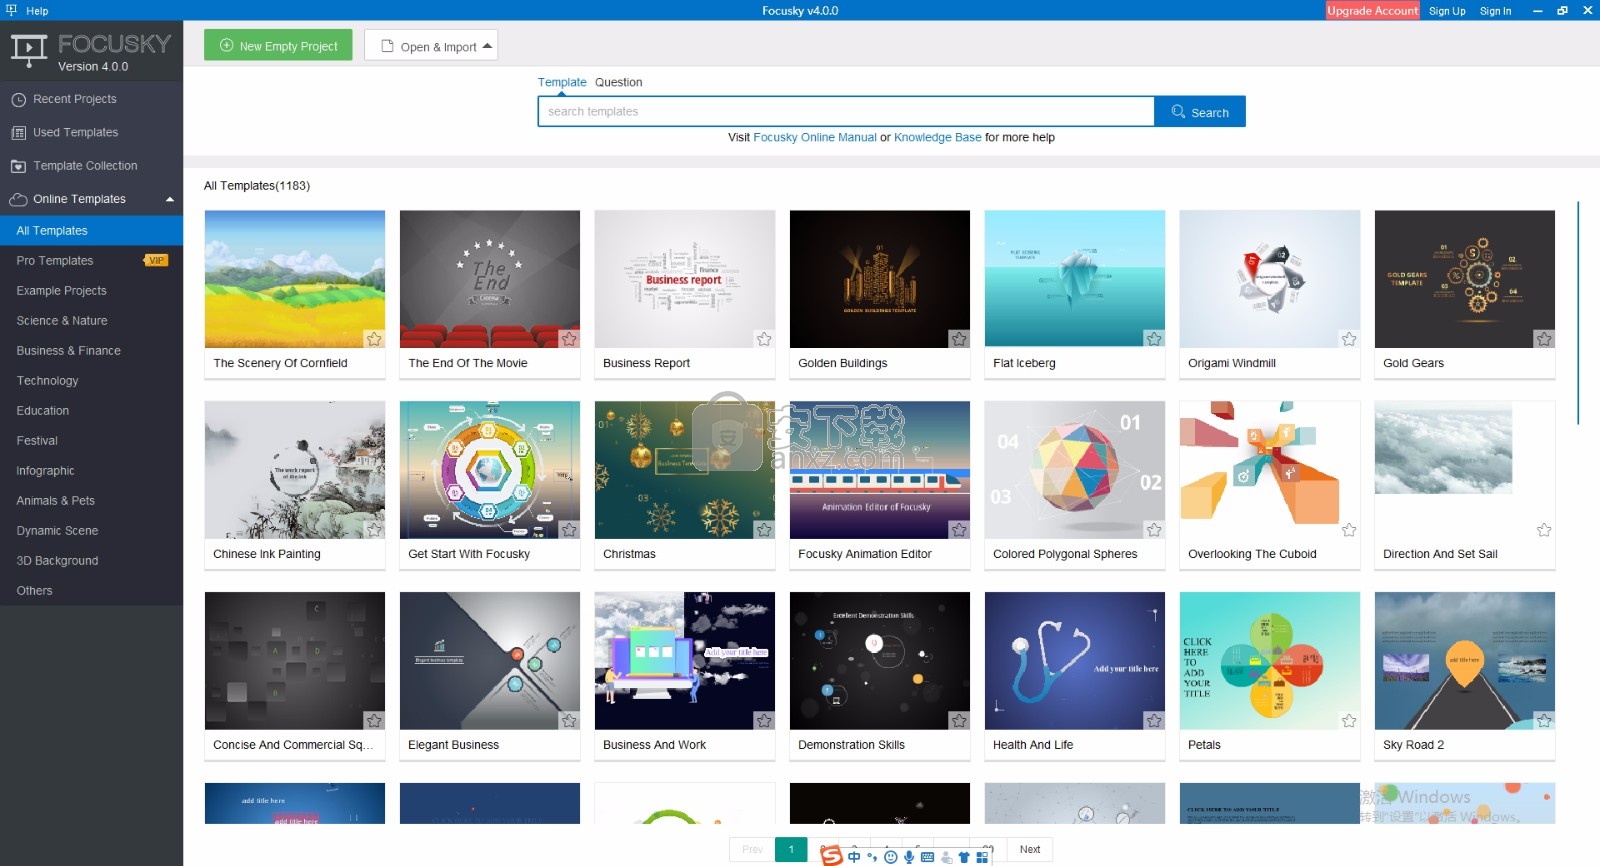Star the Flat Iceberg template
This screenshot has width=1600, height=866.
tap(1154, 339)
